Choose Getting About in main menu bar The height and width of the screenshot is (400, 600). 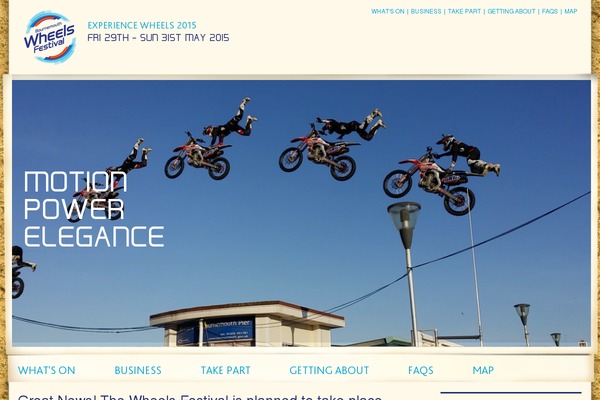coord(329,370)
